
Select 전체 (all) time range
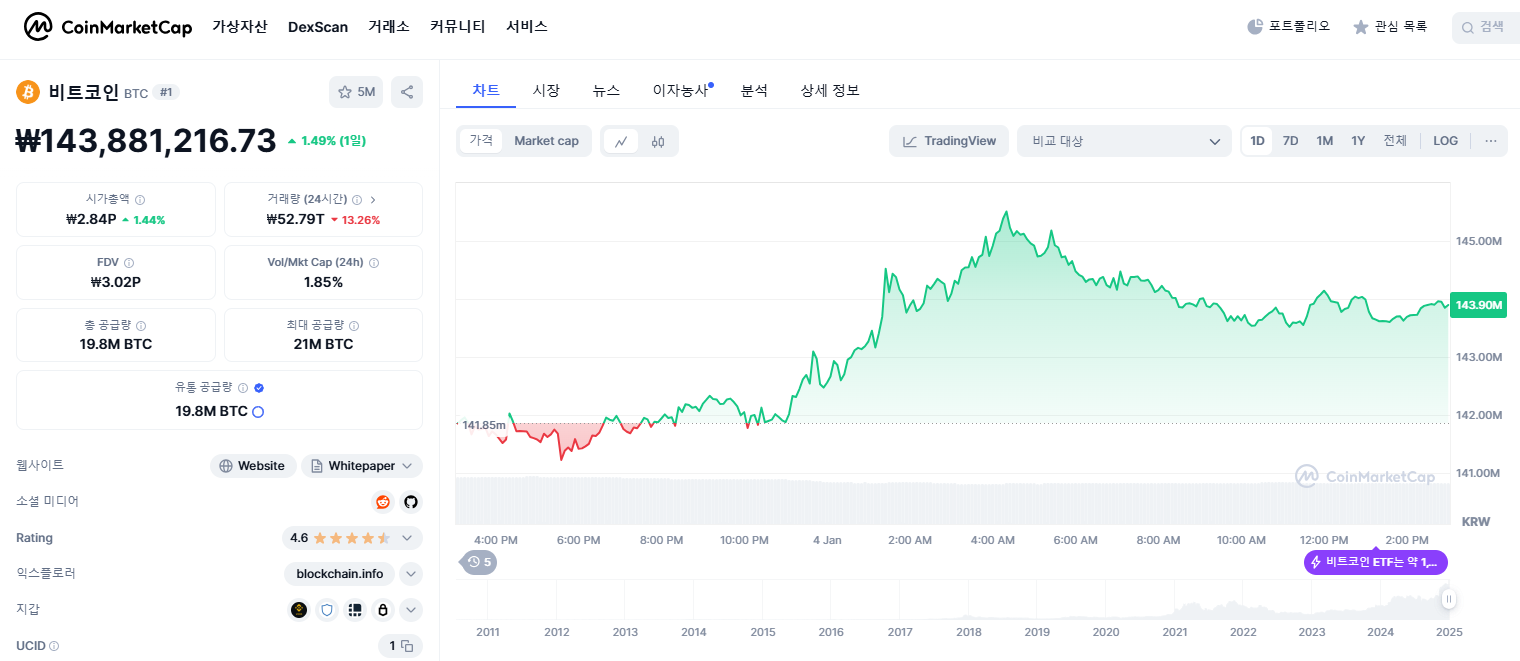pyautogui.click(x=1395, y=141)
